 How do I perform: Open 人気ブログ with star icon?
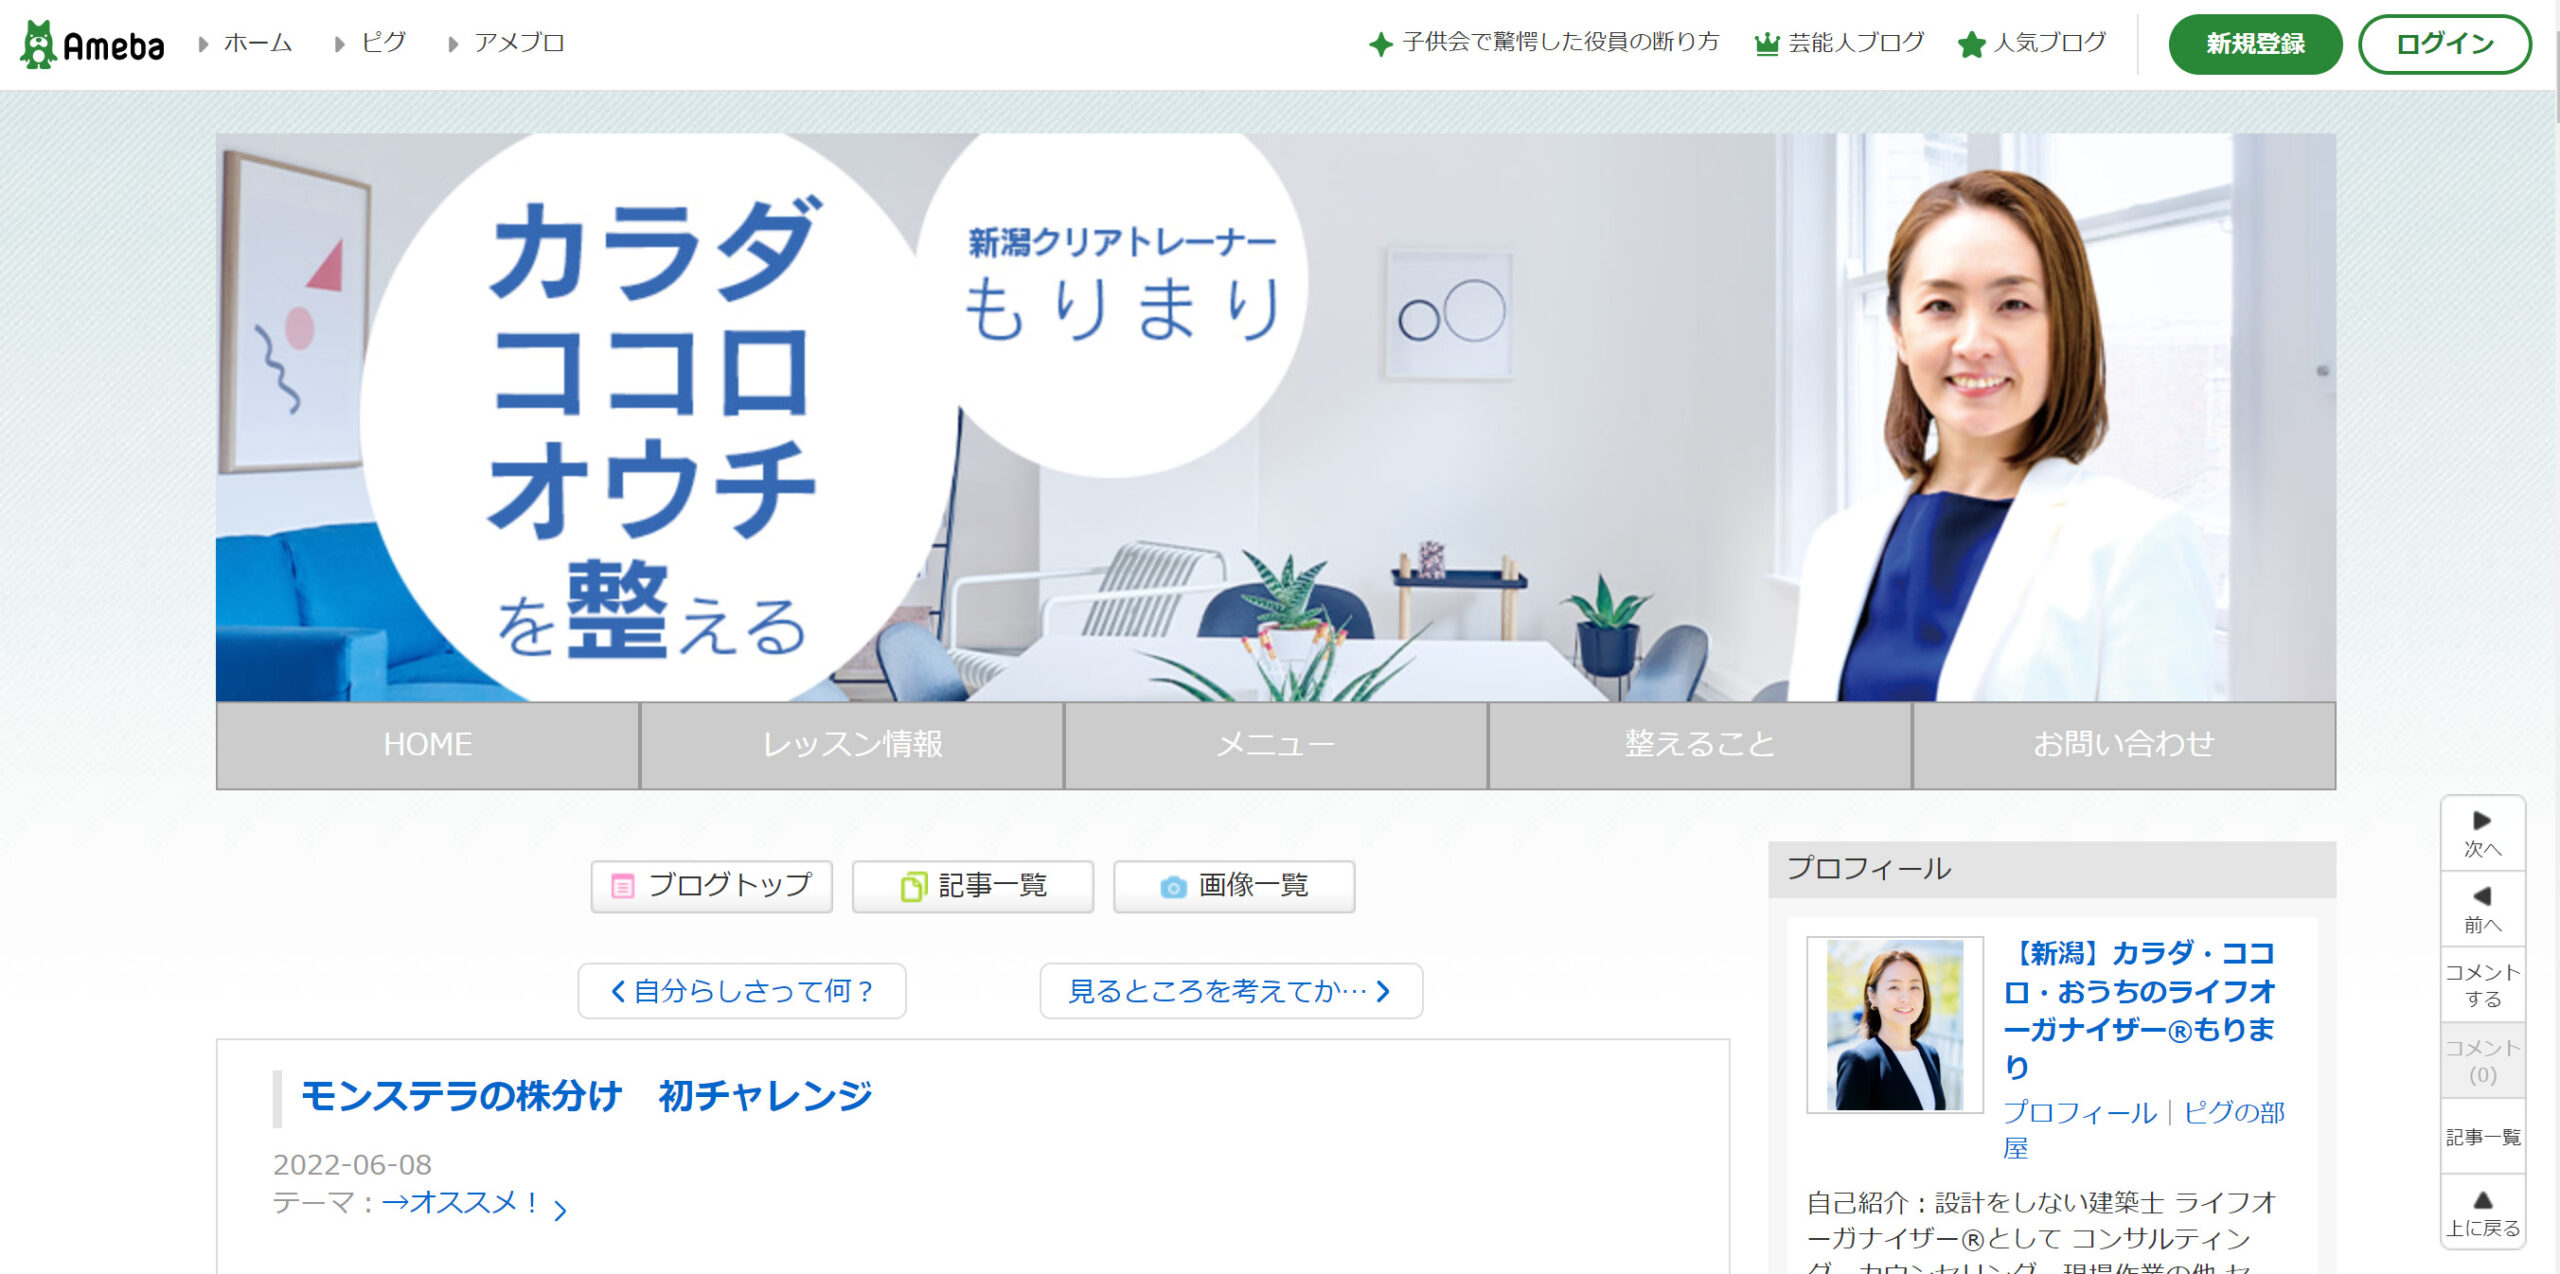[2032, 43]
